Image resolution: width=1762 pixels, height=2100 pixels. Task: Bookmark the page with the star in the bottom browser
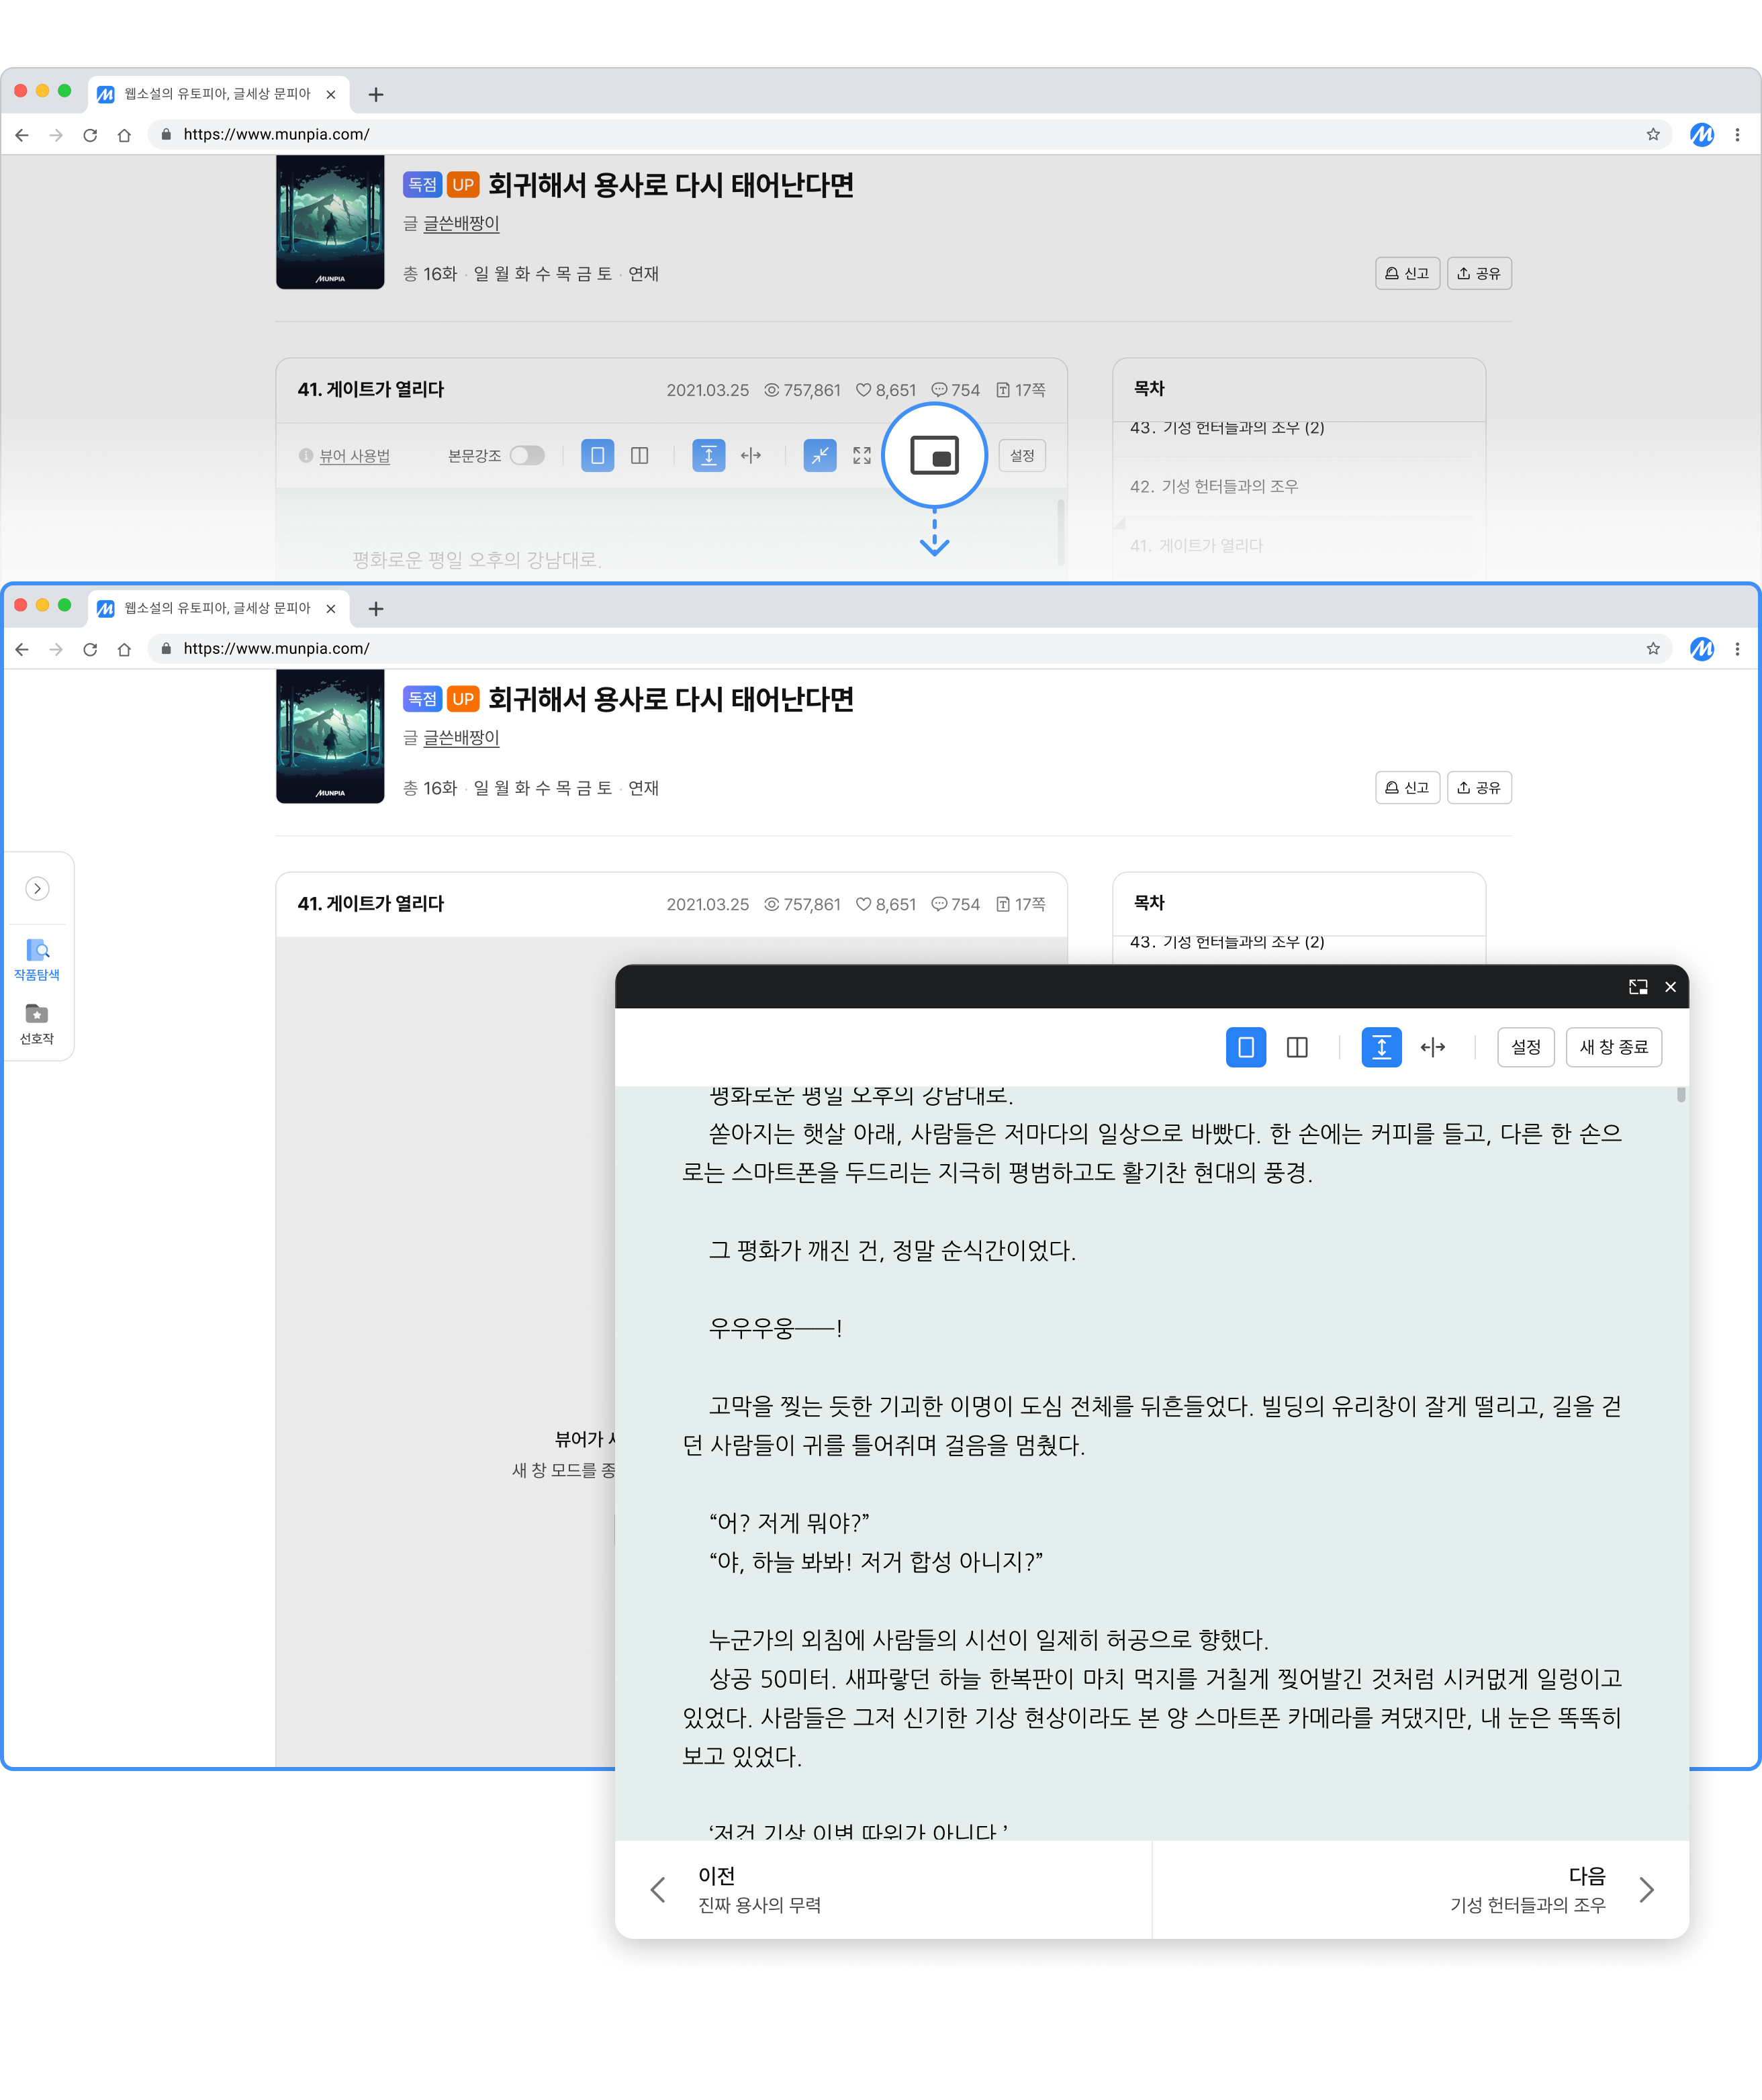point(1653,649)
